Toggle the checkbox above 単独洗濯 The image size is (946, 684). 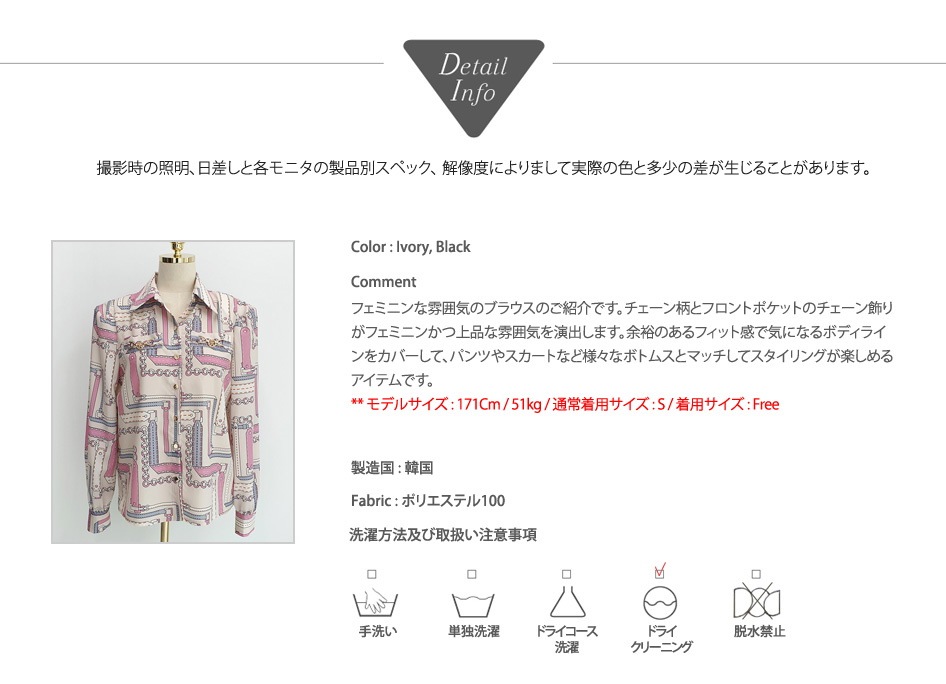(x=472, y=574)
